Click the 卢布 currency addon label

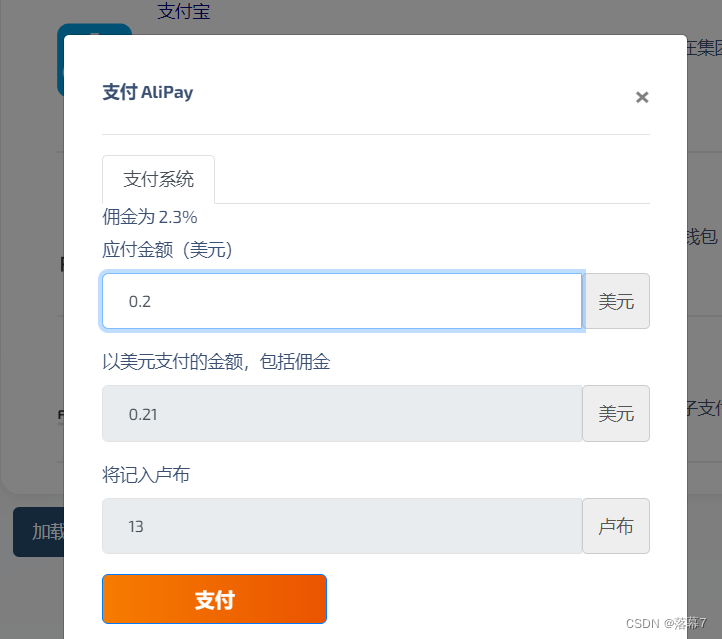click(616, 526)
